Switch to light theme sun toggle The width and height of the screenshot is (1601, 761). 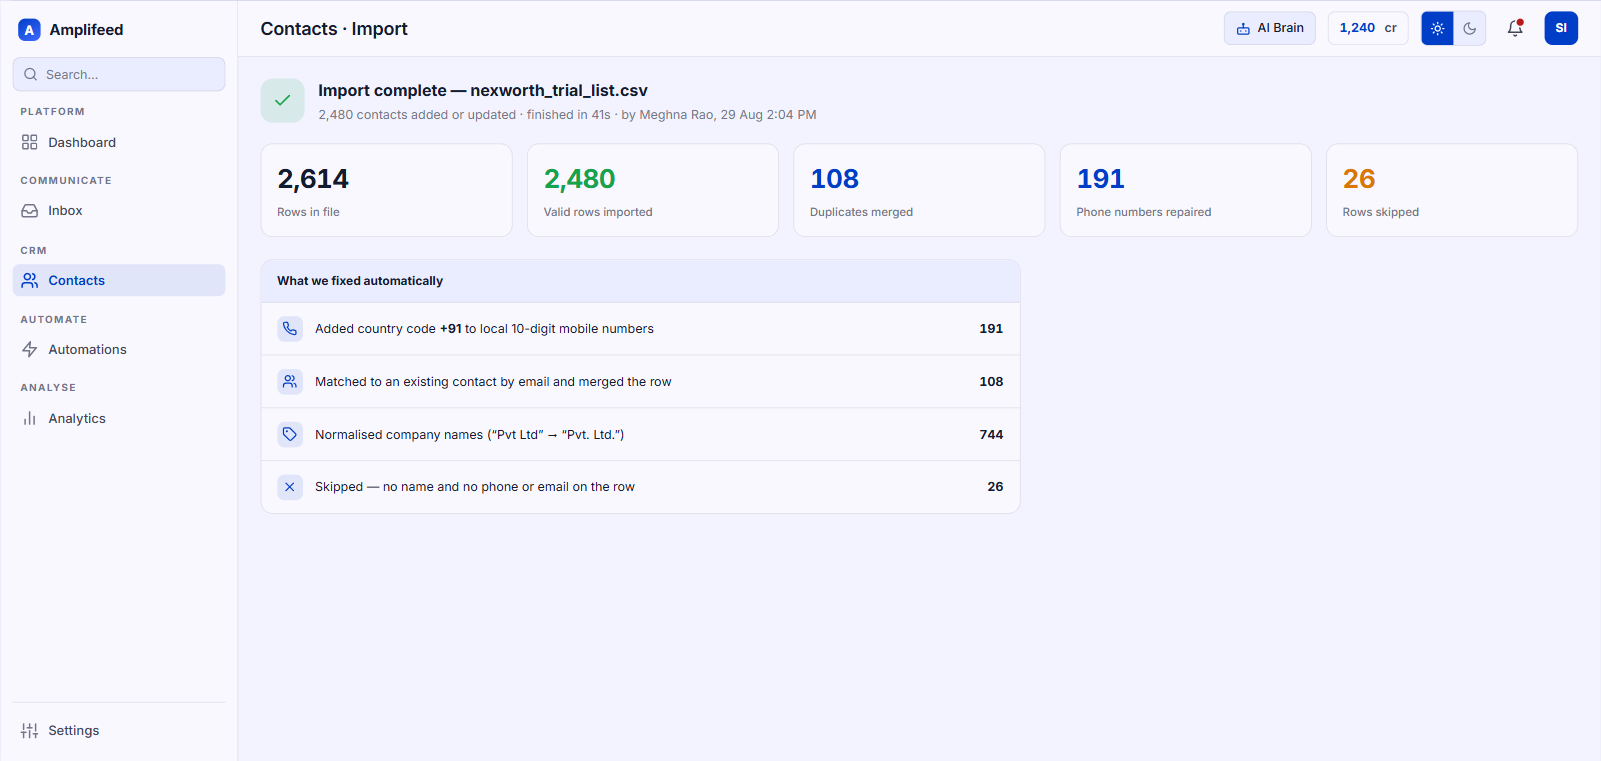tap(1437, 28)
